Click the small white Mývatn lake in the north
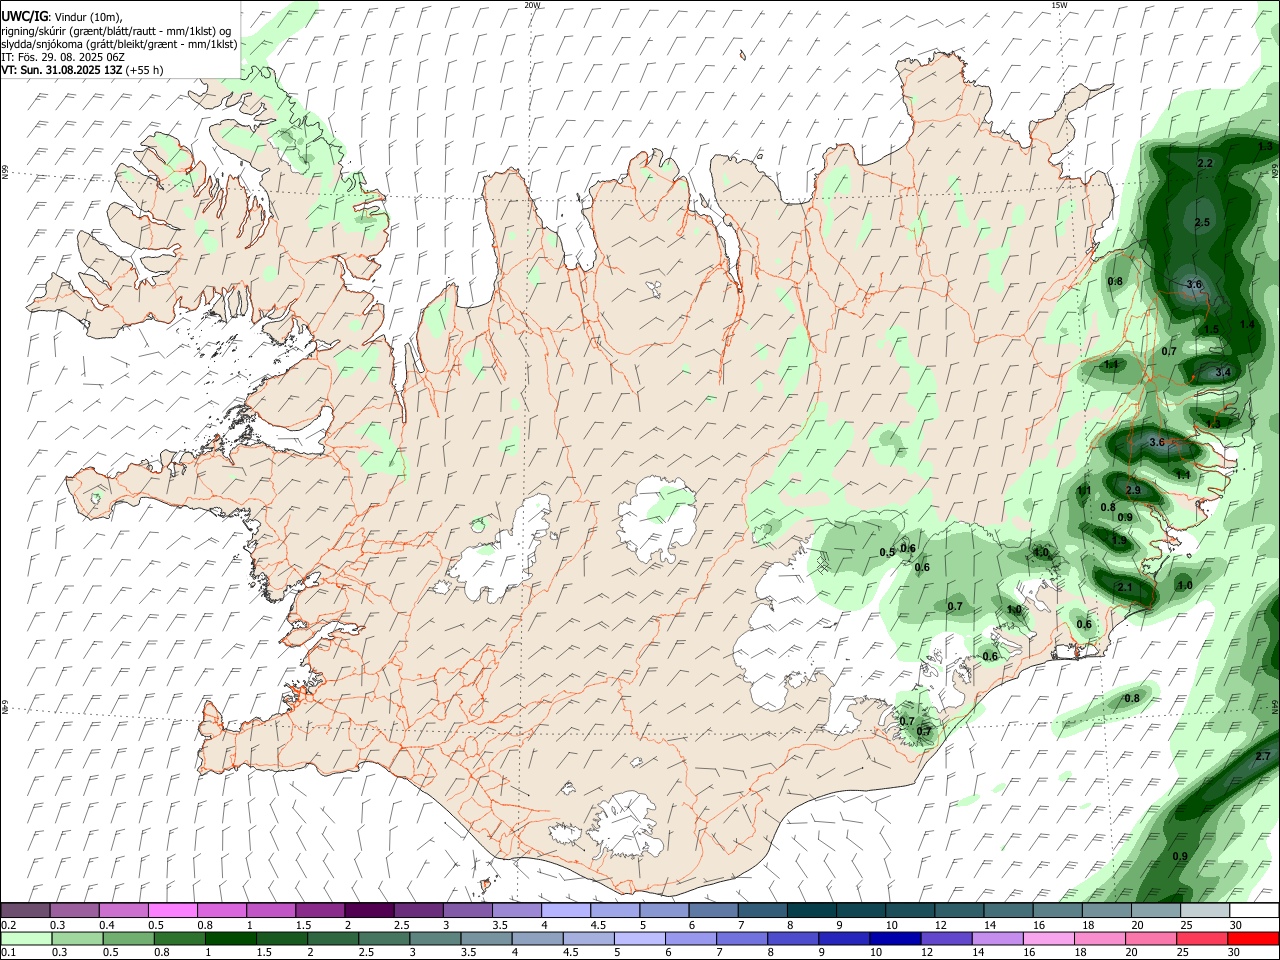The image size is (1280, 960). [x=654, y=289]
